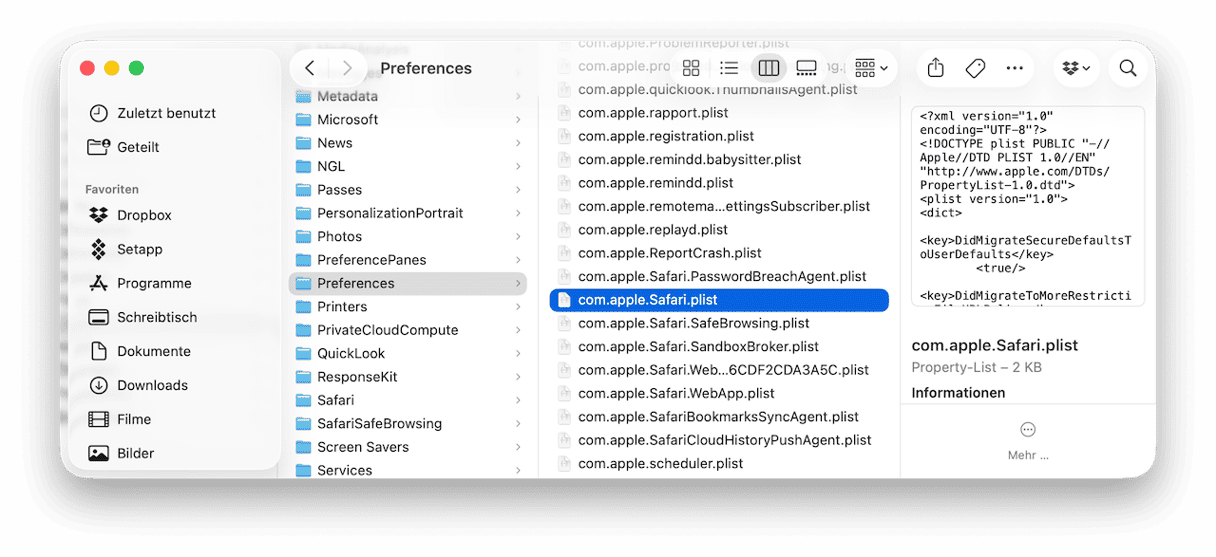The image size is (1216, 557).
Task: Select com.apple.rapport.plist file
Action: [719, 113]
